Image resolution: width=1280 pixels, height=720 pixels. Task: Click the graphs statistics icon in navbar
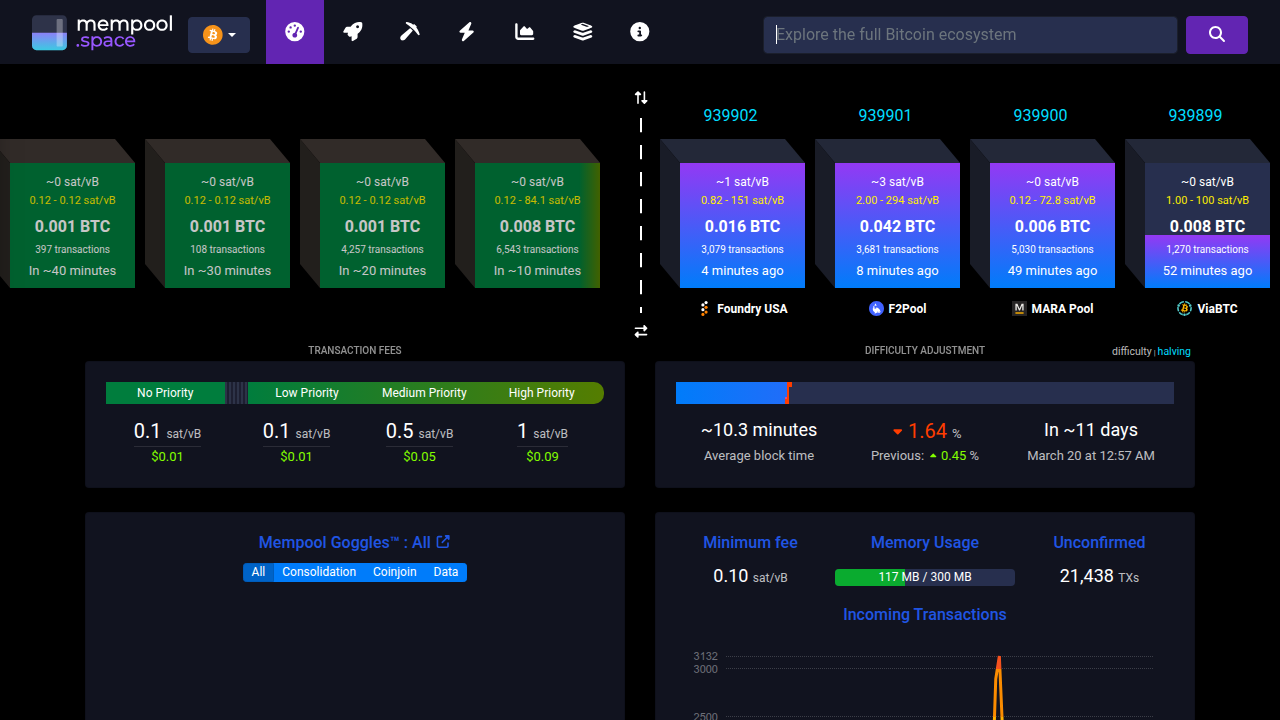click(524, 31)
